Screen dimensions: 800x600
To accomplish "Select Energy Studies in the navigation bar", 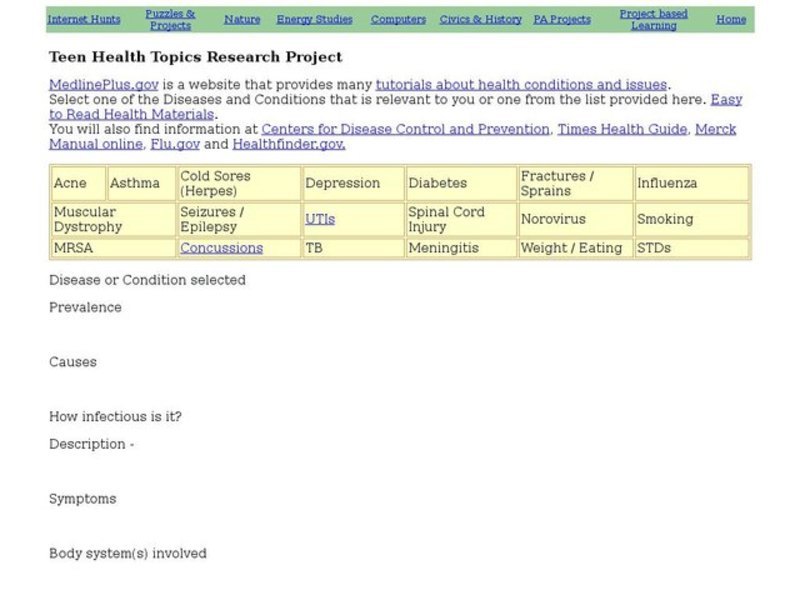I will pyautogui.click(x=315, y=18).
